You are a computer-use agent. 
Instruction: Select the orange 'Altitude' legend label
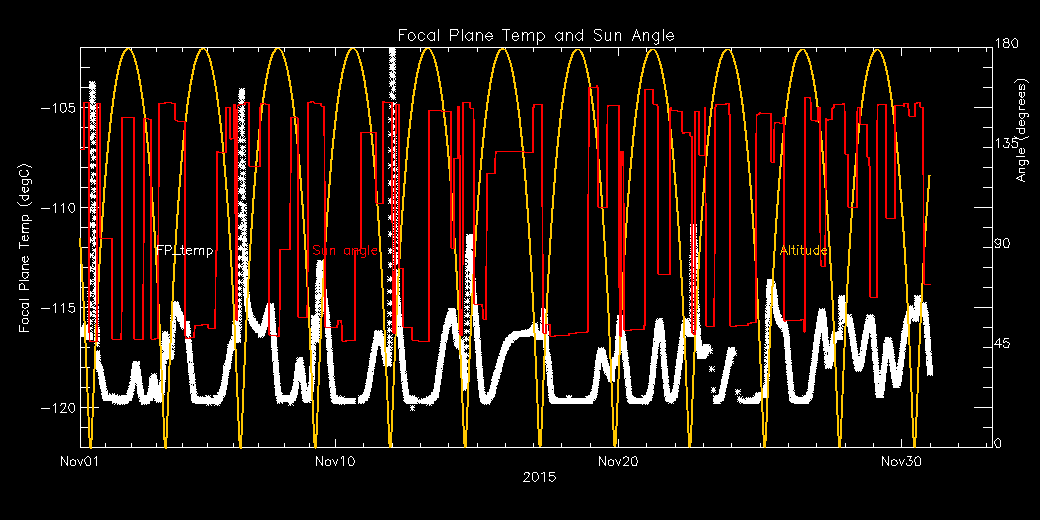coord(804,251)
